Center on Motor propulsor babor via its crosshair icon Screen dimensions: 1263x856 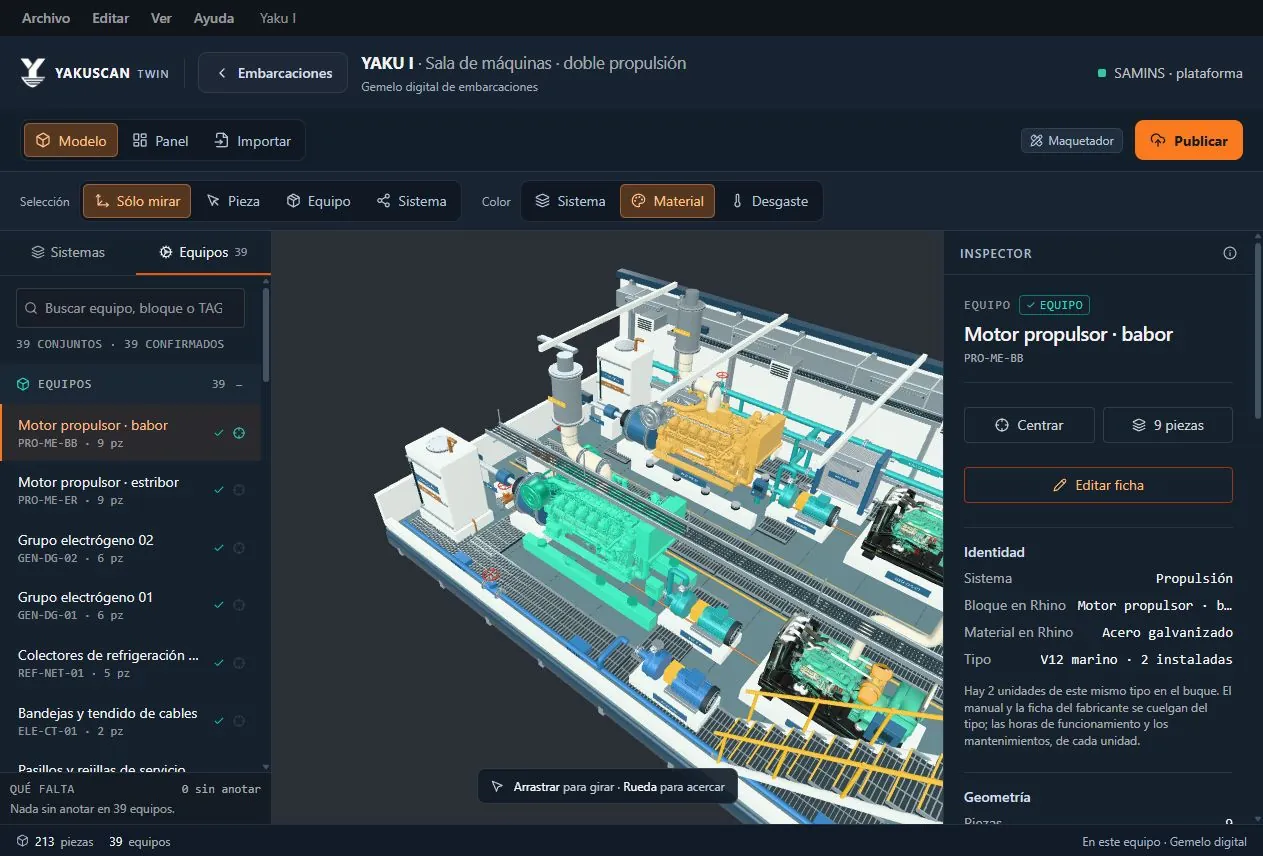point(239,433)
